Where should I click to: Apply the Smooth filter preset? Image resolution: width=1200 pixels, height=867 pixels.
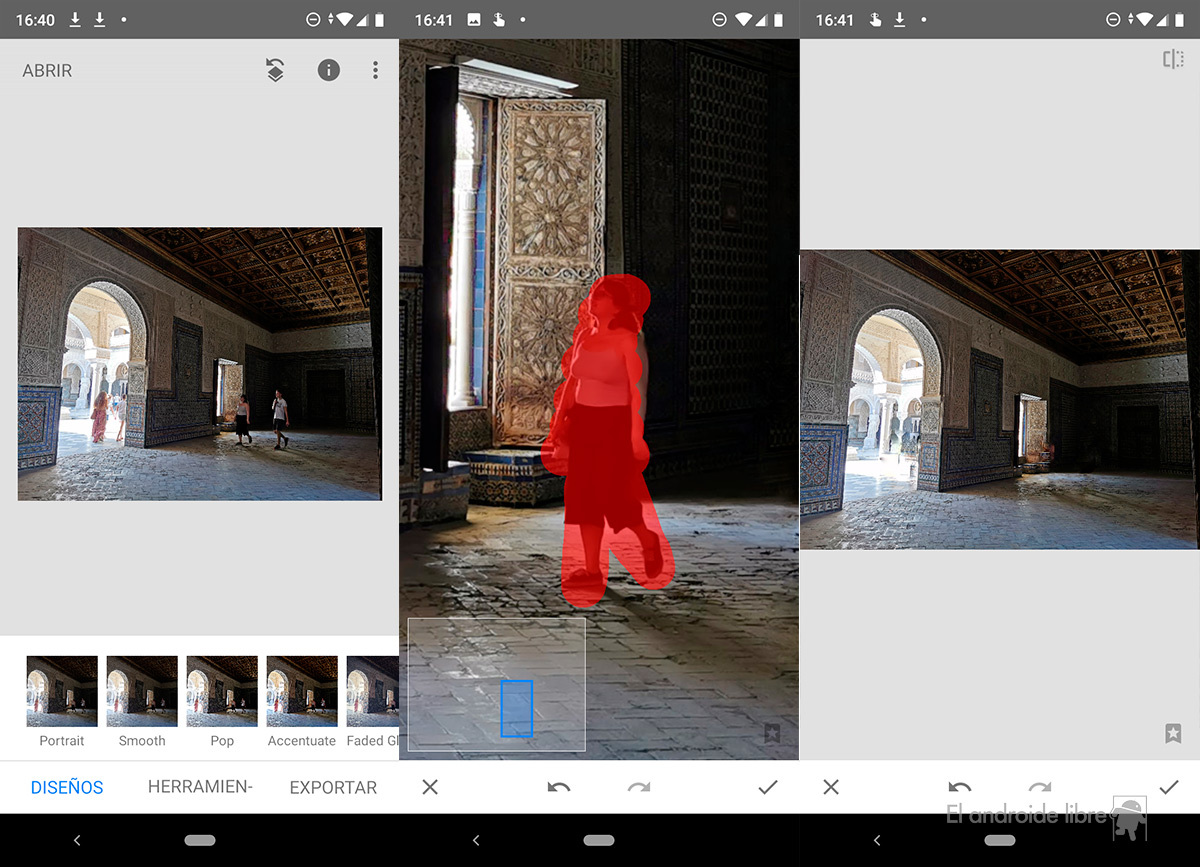tap(142, 691)
